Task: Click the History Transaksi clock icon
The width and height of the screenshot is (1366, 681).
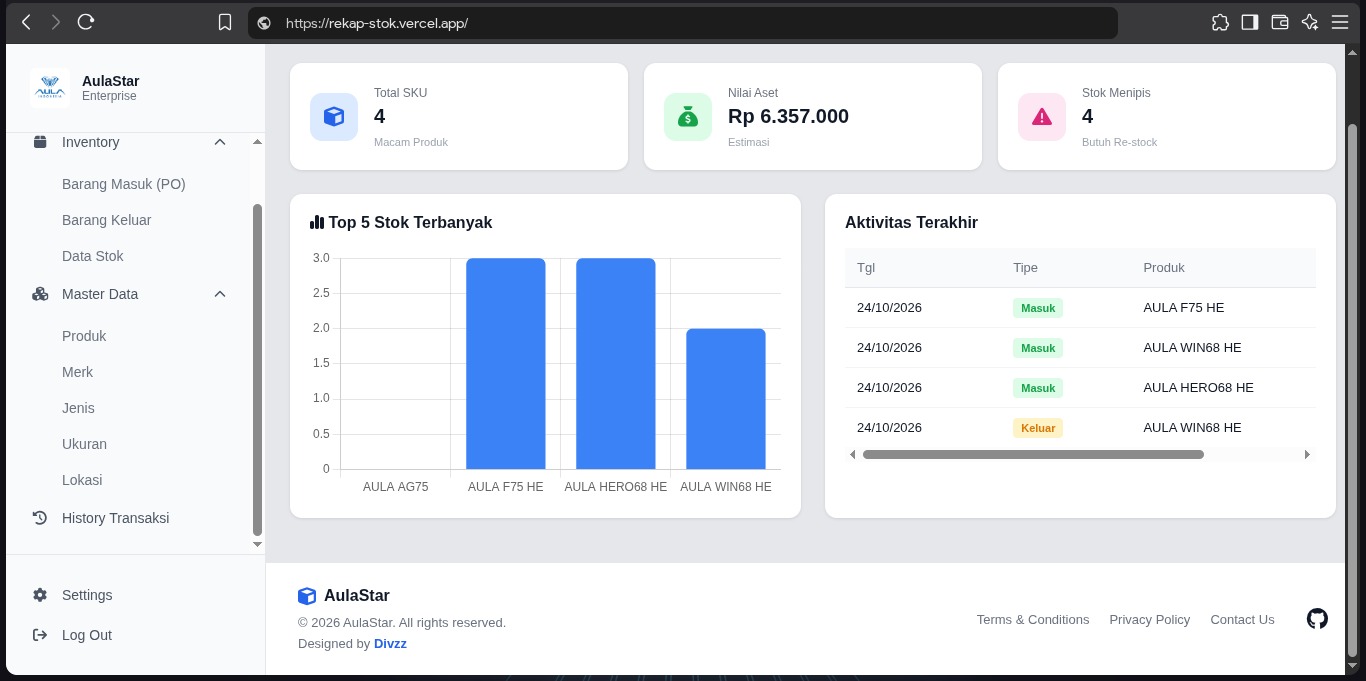Action: [x=40, y=518]
